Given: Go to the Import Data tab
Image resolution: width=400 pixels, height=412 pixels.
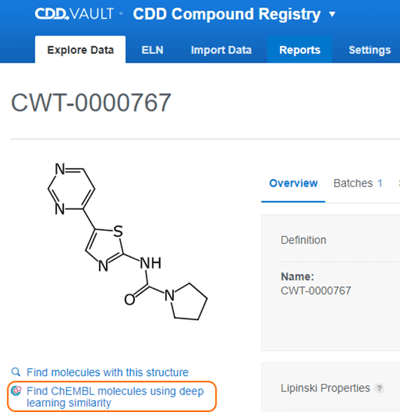Looking at the screenshot, I should [x=221, y=50].
